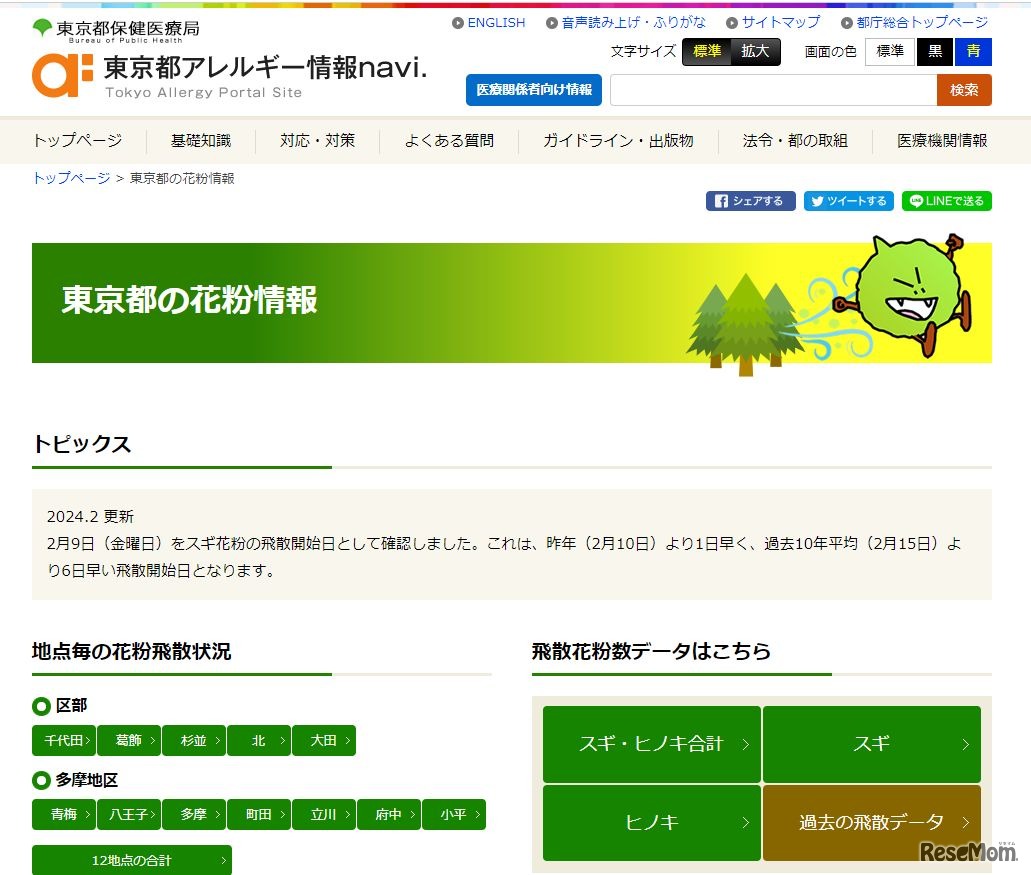Click inside the search input field
This screenshot has height=875, width=1031.
pyautogui.click(x=770, y=90)
